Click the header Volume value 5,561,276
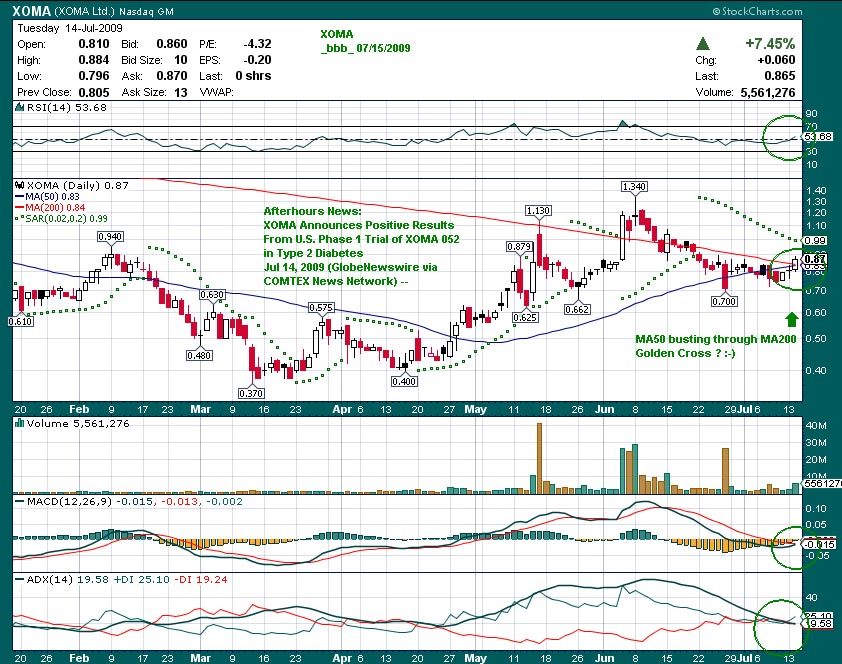Screen dimensions: 842x664 click(768, 92)
